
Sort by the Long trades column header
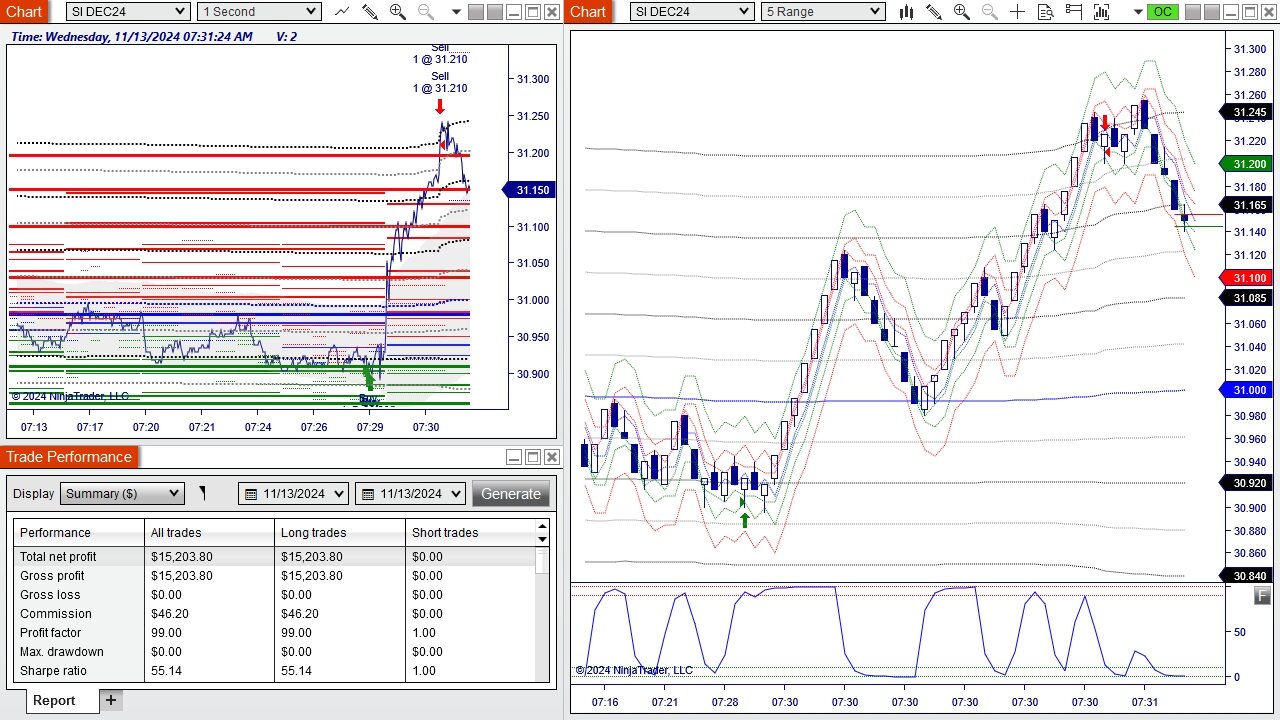340,533
